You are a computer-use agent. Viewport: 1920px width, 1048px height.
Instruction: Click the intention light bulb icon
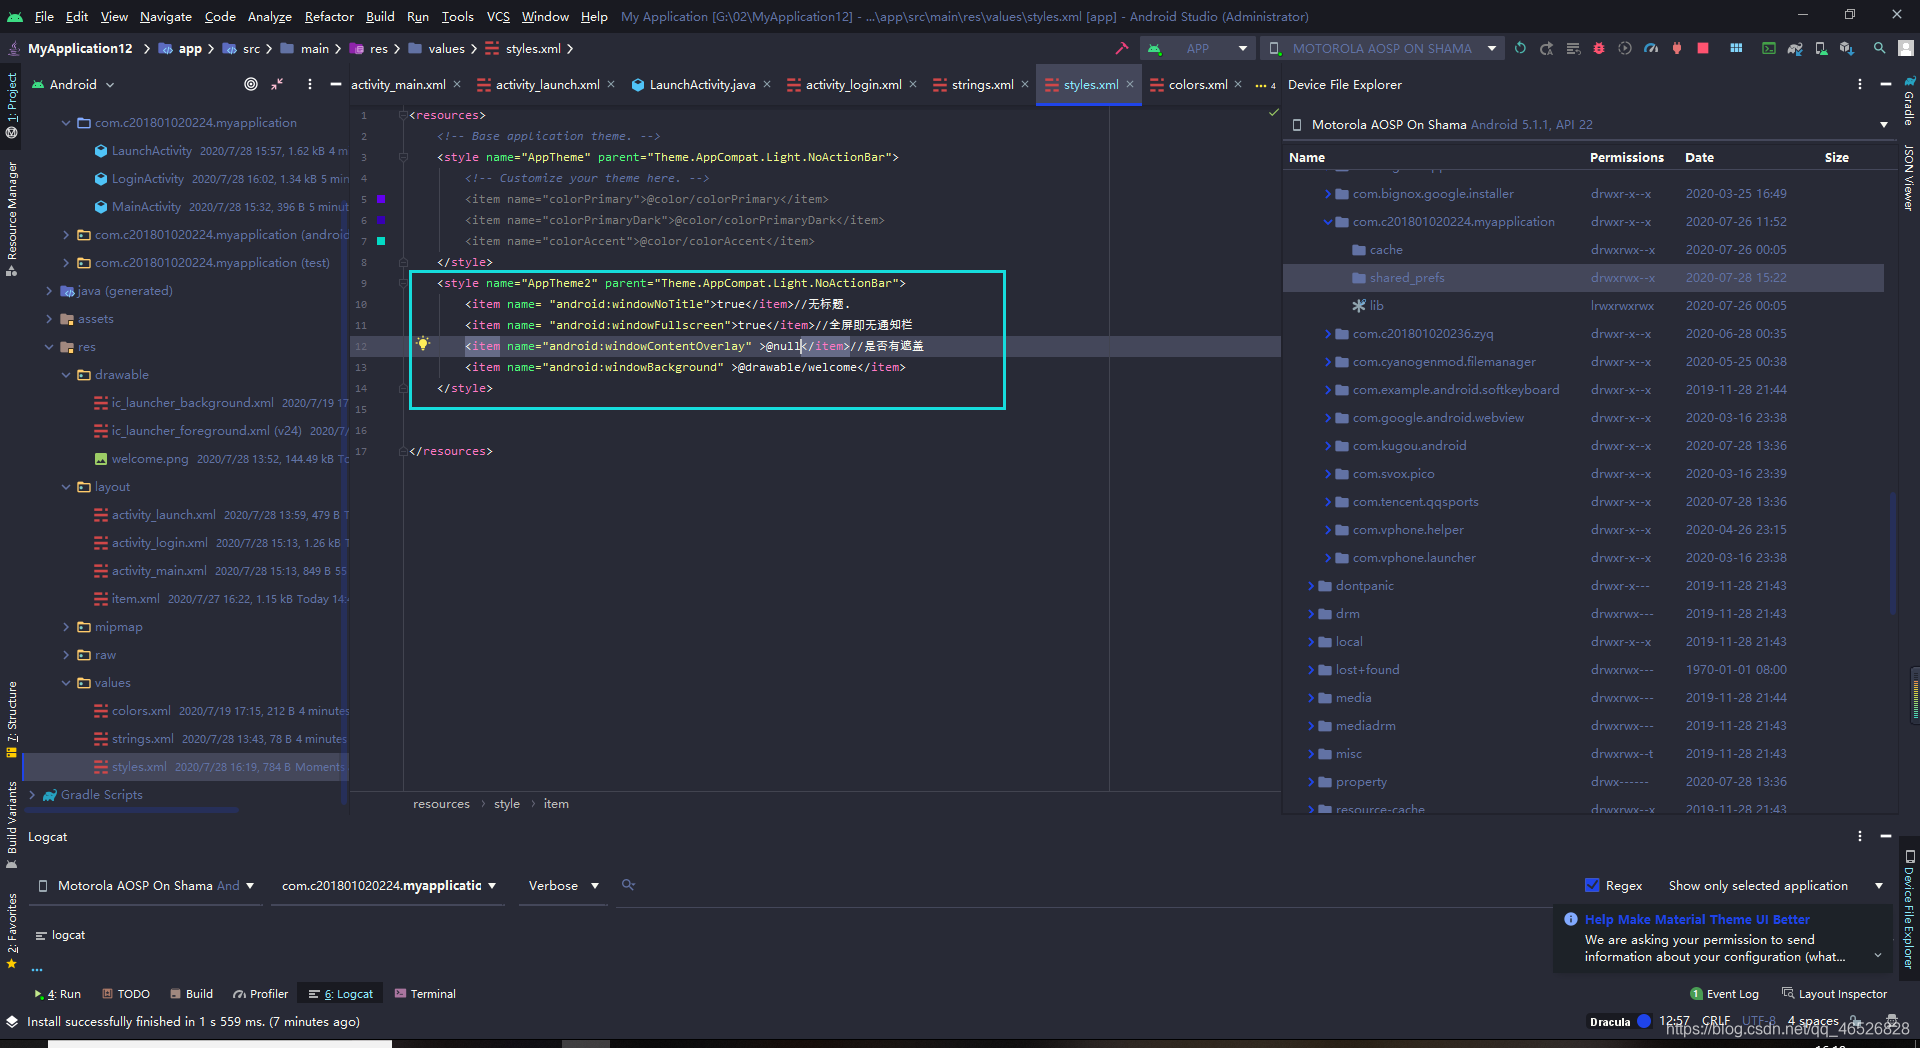[x=423, y=344]
